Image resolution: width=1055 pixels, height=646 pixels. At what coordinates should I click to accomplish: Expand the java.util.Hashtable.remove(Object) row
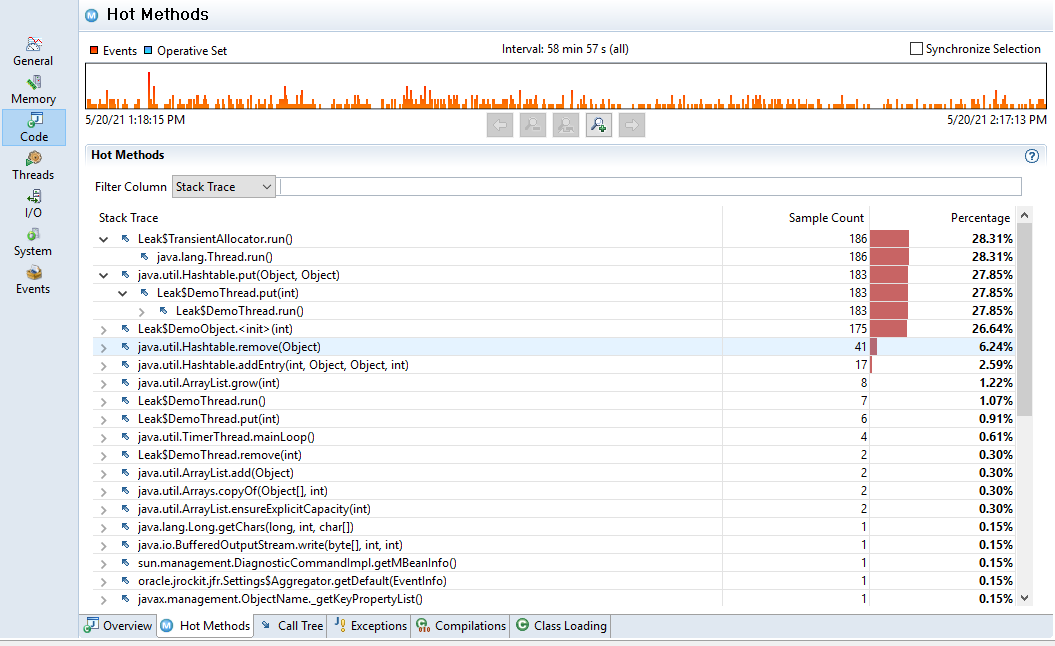click(104, 348)
